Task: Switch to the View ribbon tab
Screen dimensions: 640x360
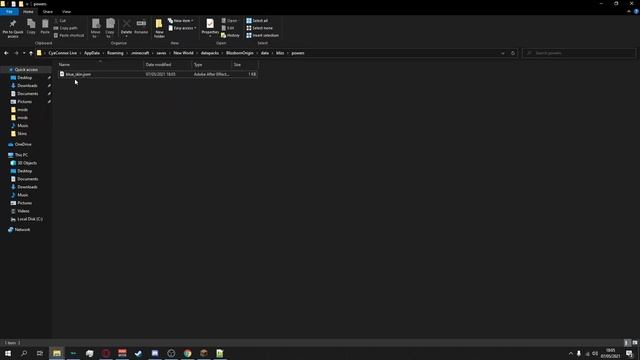Action: coord(66,12)
